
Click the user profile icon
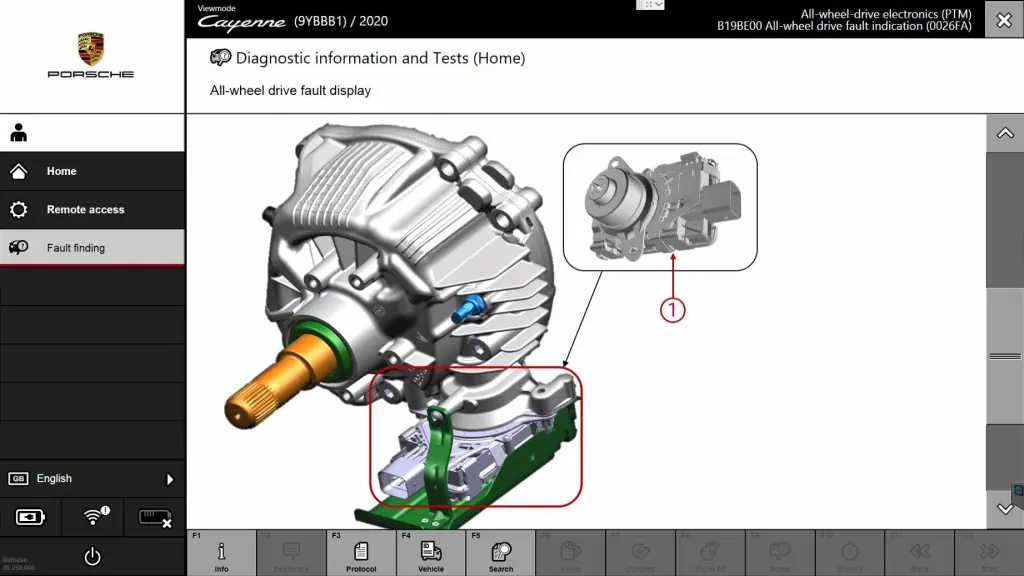tap(18, 133)
